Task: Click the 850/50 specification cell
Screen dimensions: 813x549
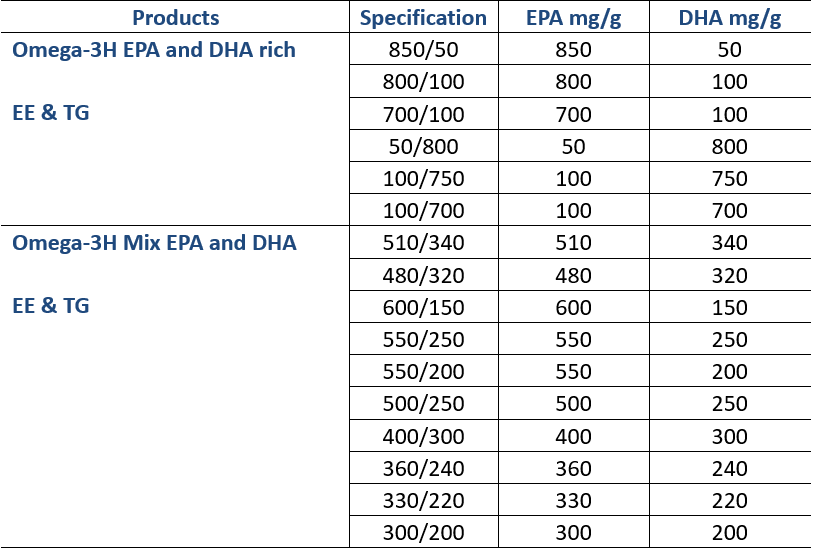Action: pyautogui.click(x=423, y=50)
